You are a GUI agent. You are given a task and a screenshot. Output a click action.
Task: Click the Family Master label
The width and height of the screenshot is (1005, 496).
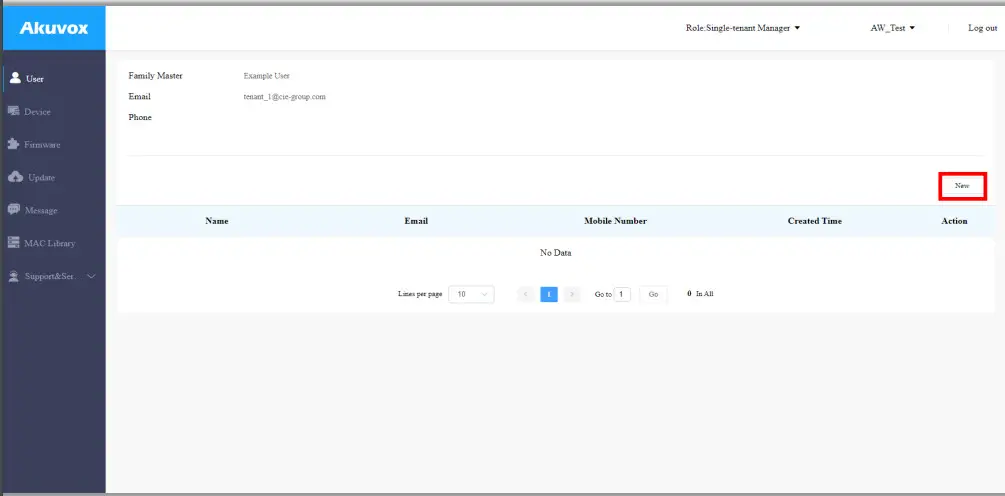coord(155,76)
